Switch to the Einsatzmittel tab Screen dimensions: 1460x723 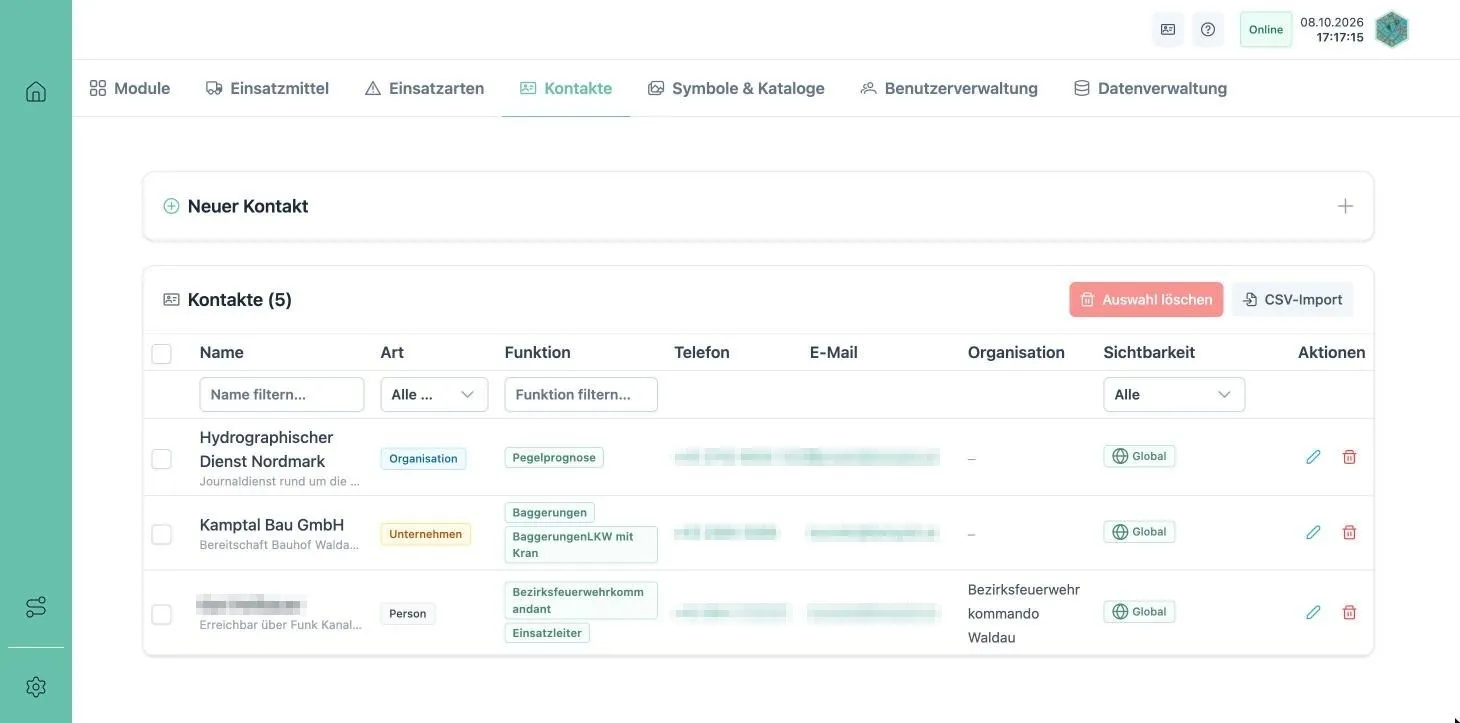point(267,88)
